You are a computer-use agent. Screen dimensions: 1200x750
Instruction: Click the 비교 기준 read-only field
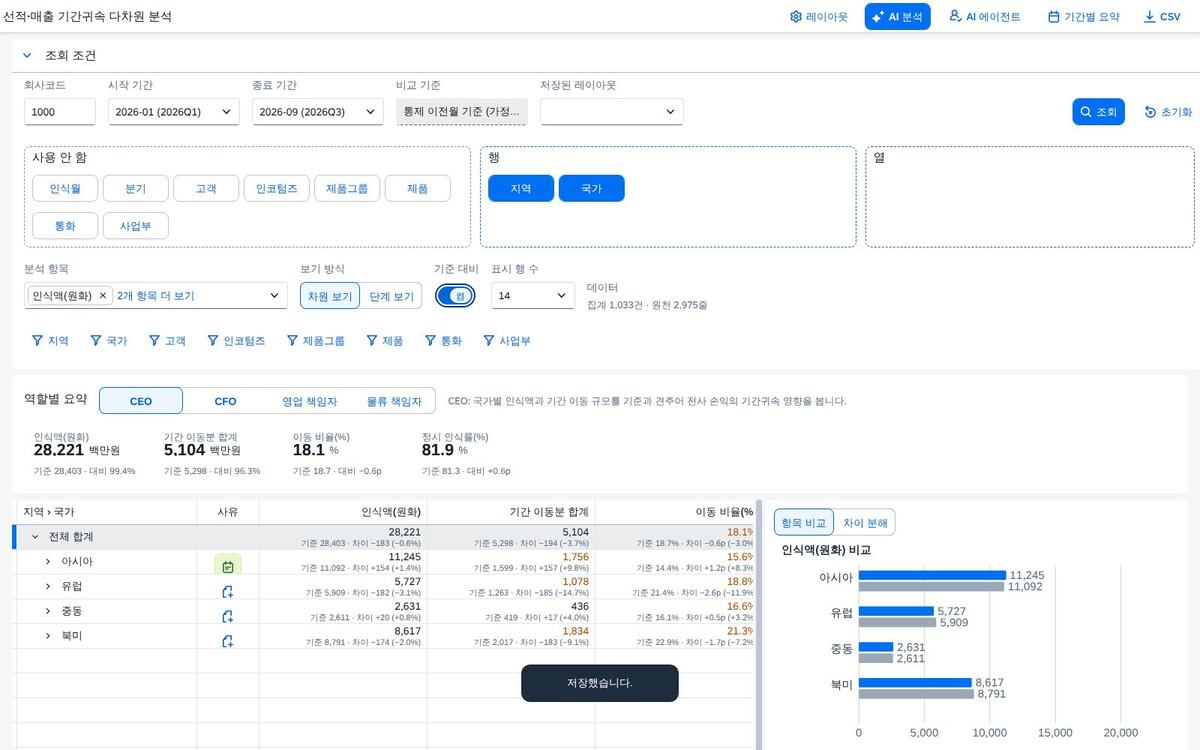[461, 112]
